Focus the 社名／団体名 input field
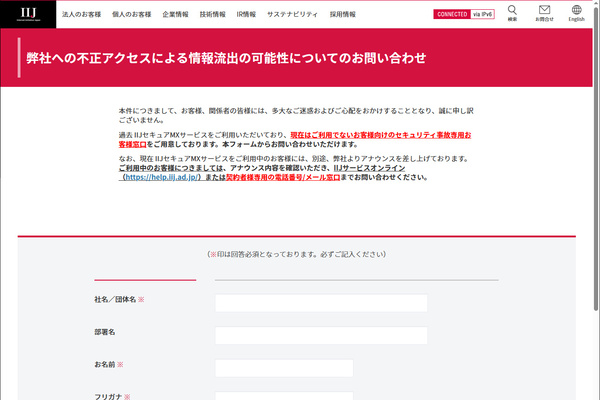Viewport: 600px width, 400px height. click(x=321, y=303)
